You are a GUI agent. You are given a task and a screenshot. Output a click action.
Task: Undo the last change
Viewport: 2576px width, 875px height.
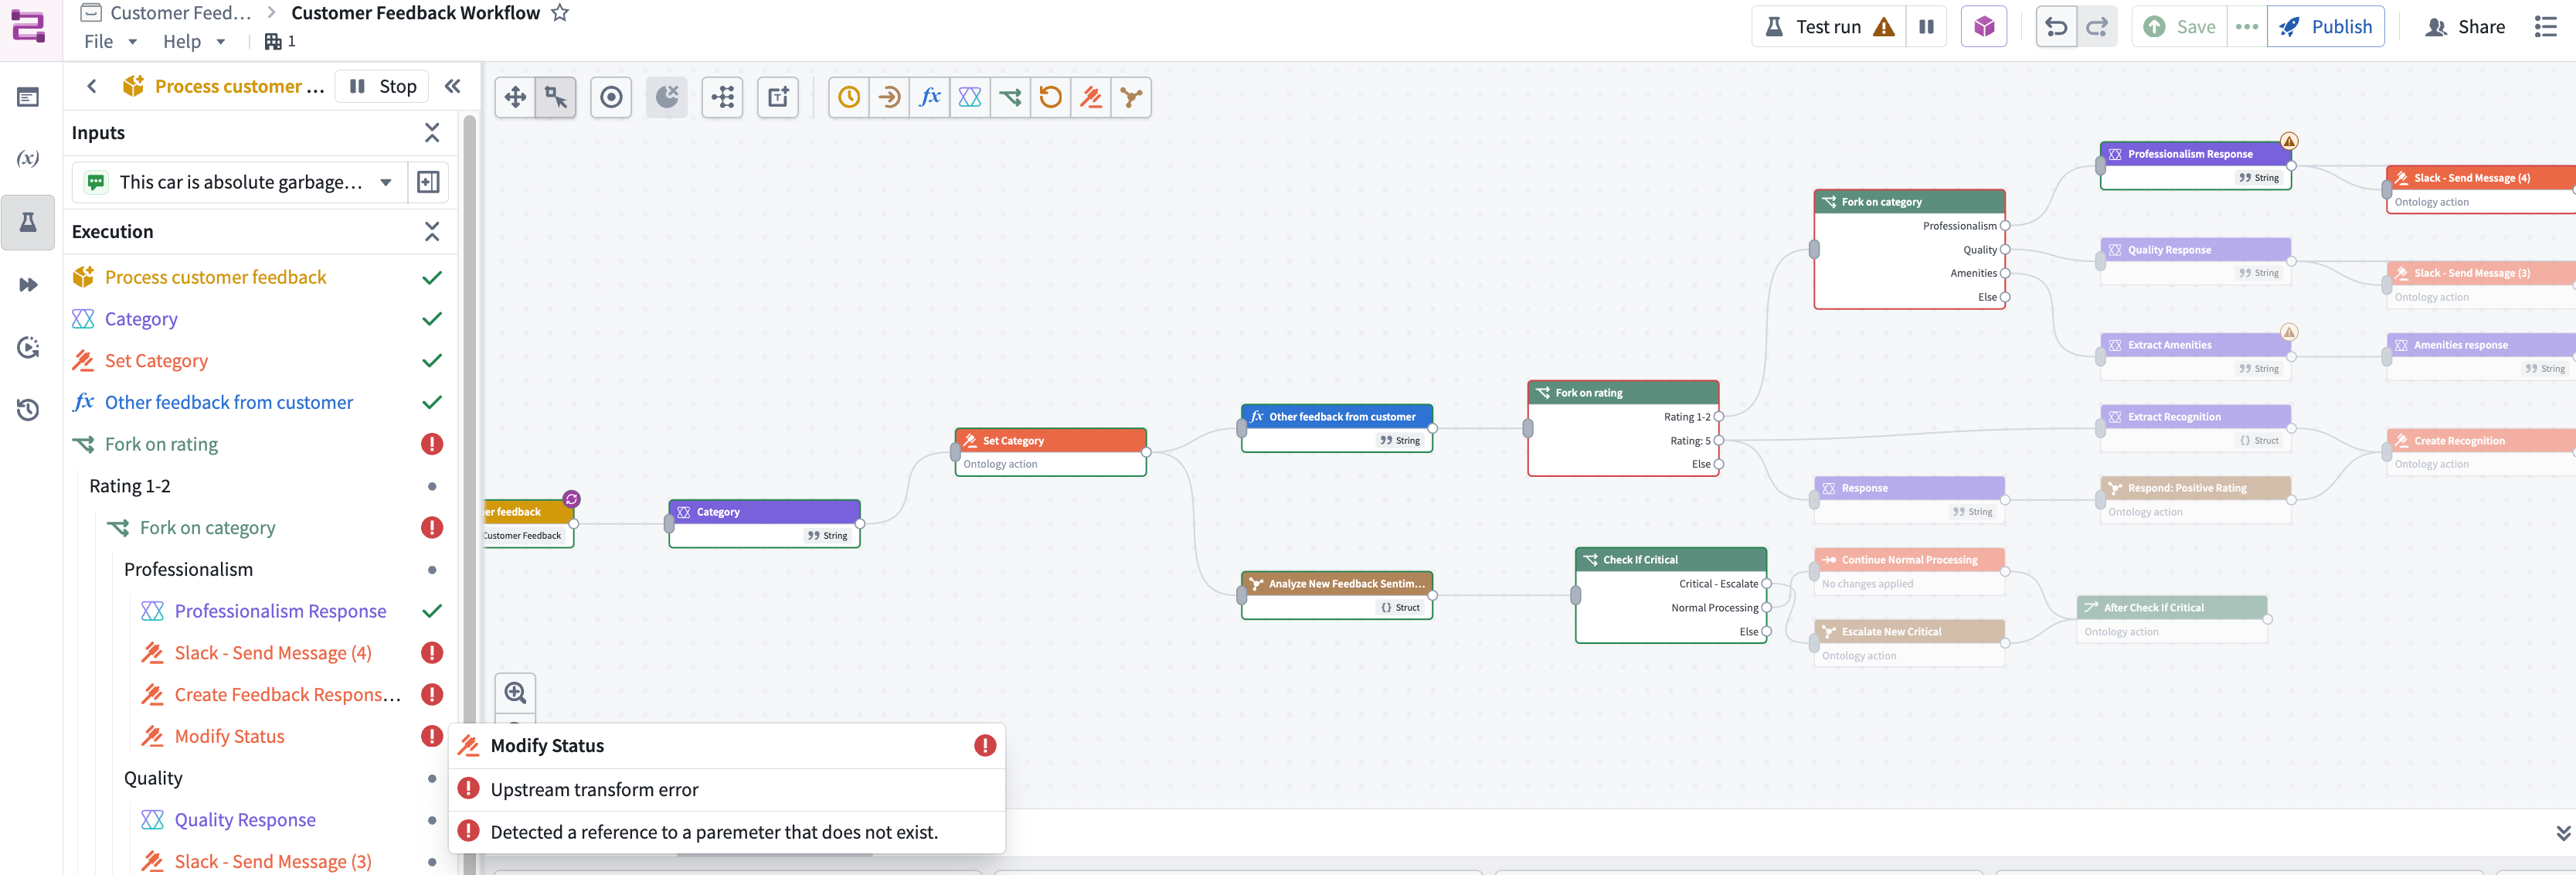point(2056,27)
